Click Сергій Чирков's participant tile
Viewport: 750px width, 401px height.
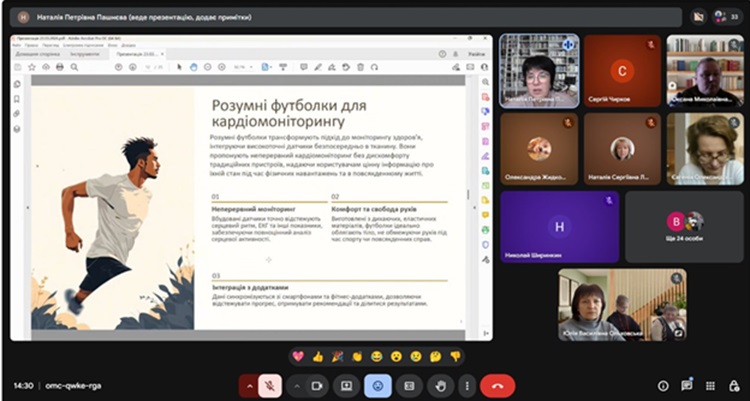click(x=621, y=71)
